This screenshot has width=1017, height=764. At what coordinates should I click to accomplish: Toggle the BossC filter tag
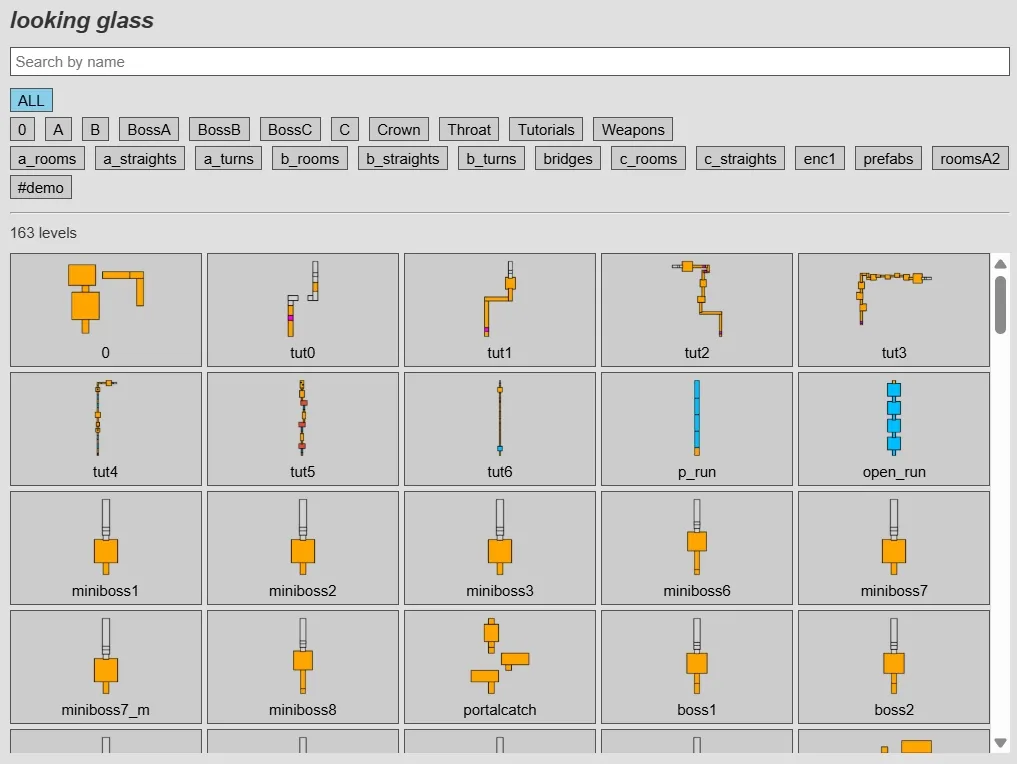290,130
